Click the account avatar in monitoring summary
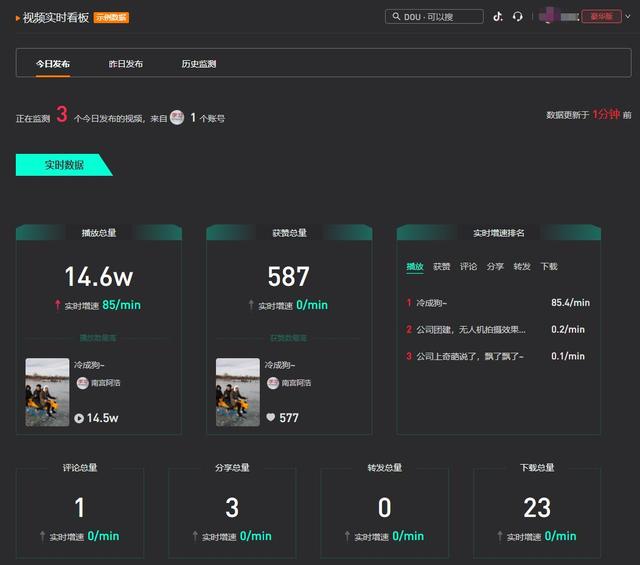Viewport: 640px width, 565px height. pyautogui.click(x=177, y=117)
